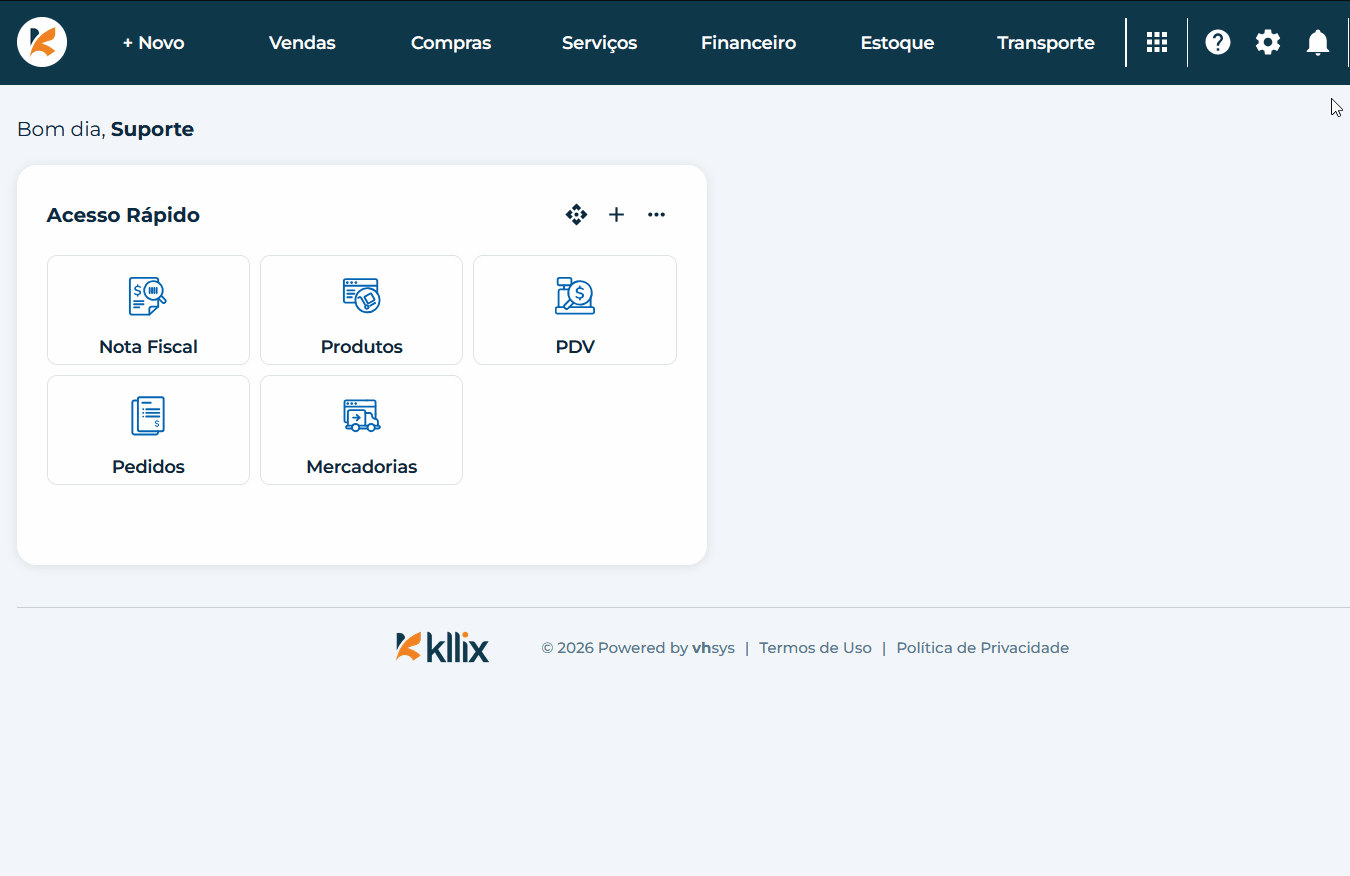Open the Estoque menu
The height and width of the screenshot is (876, 1350).
[897, 43]
